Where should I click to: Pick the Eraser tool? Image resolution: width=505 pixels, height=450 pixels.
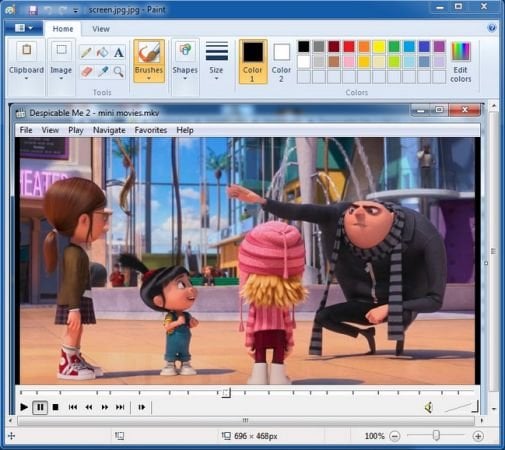pos(87,71)
